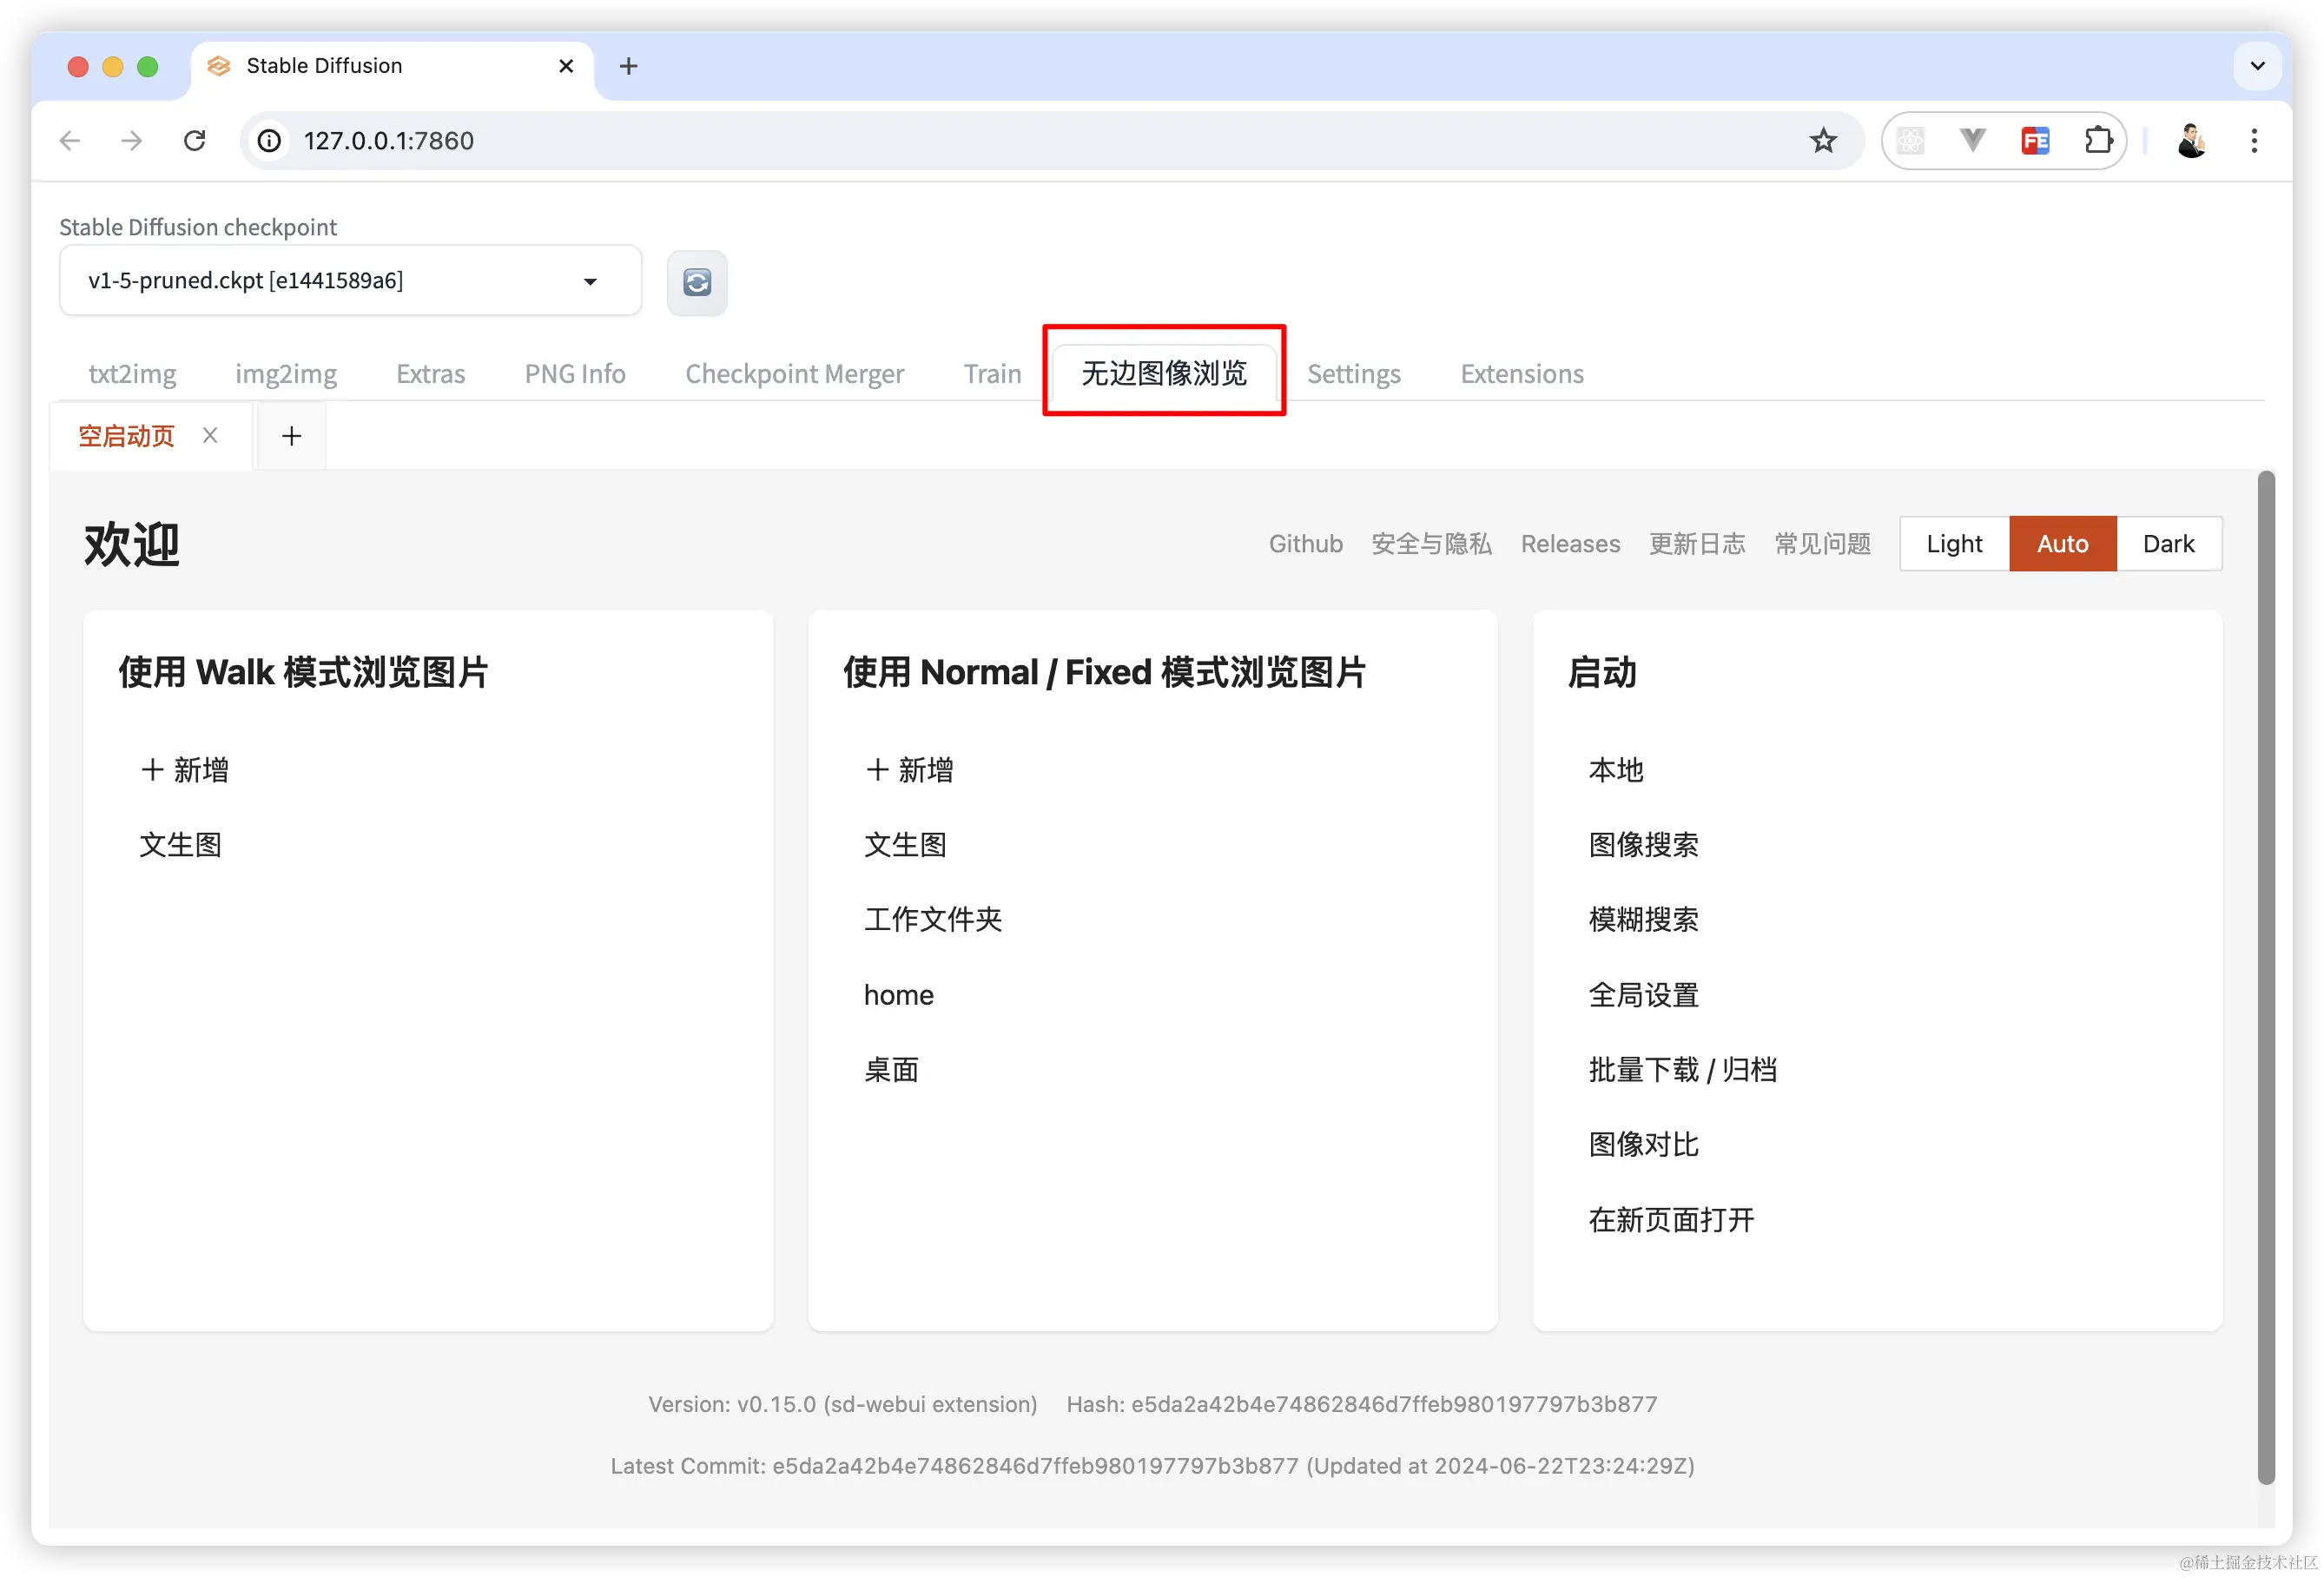Click the site info icon in address bar
The width and height of the screenshot is (2324, 1577).
pos(269,141)
